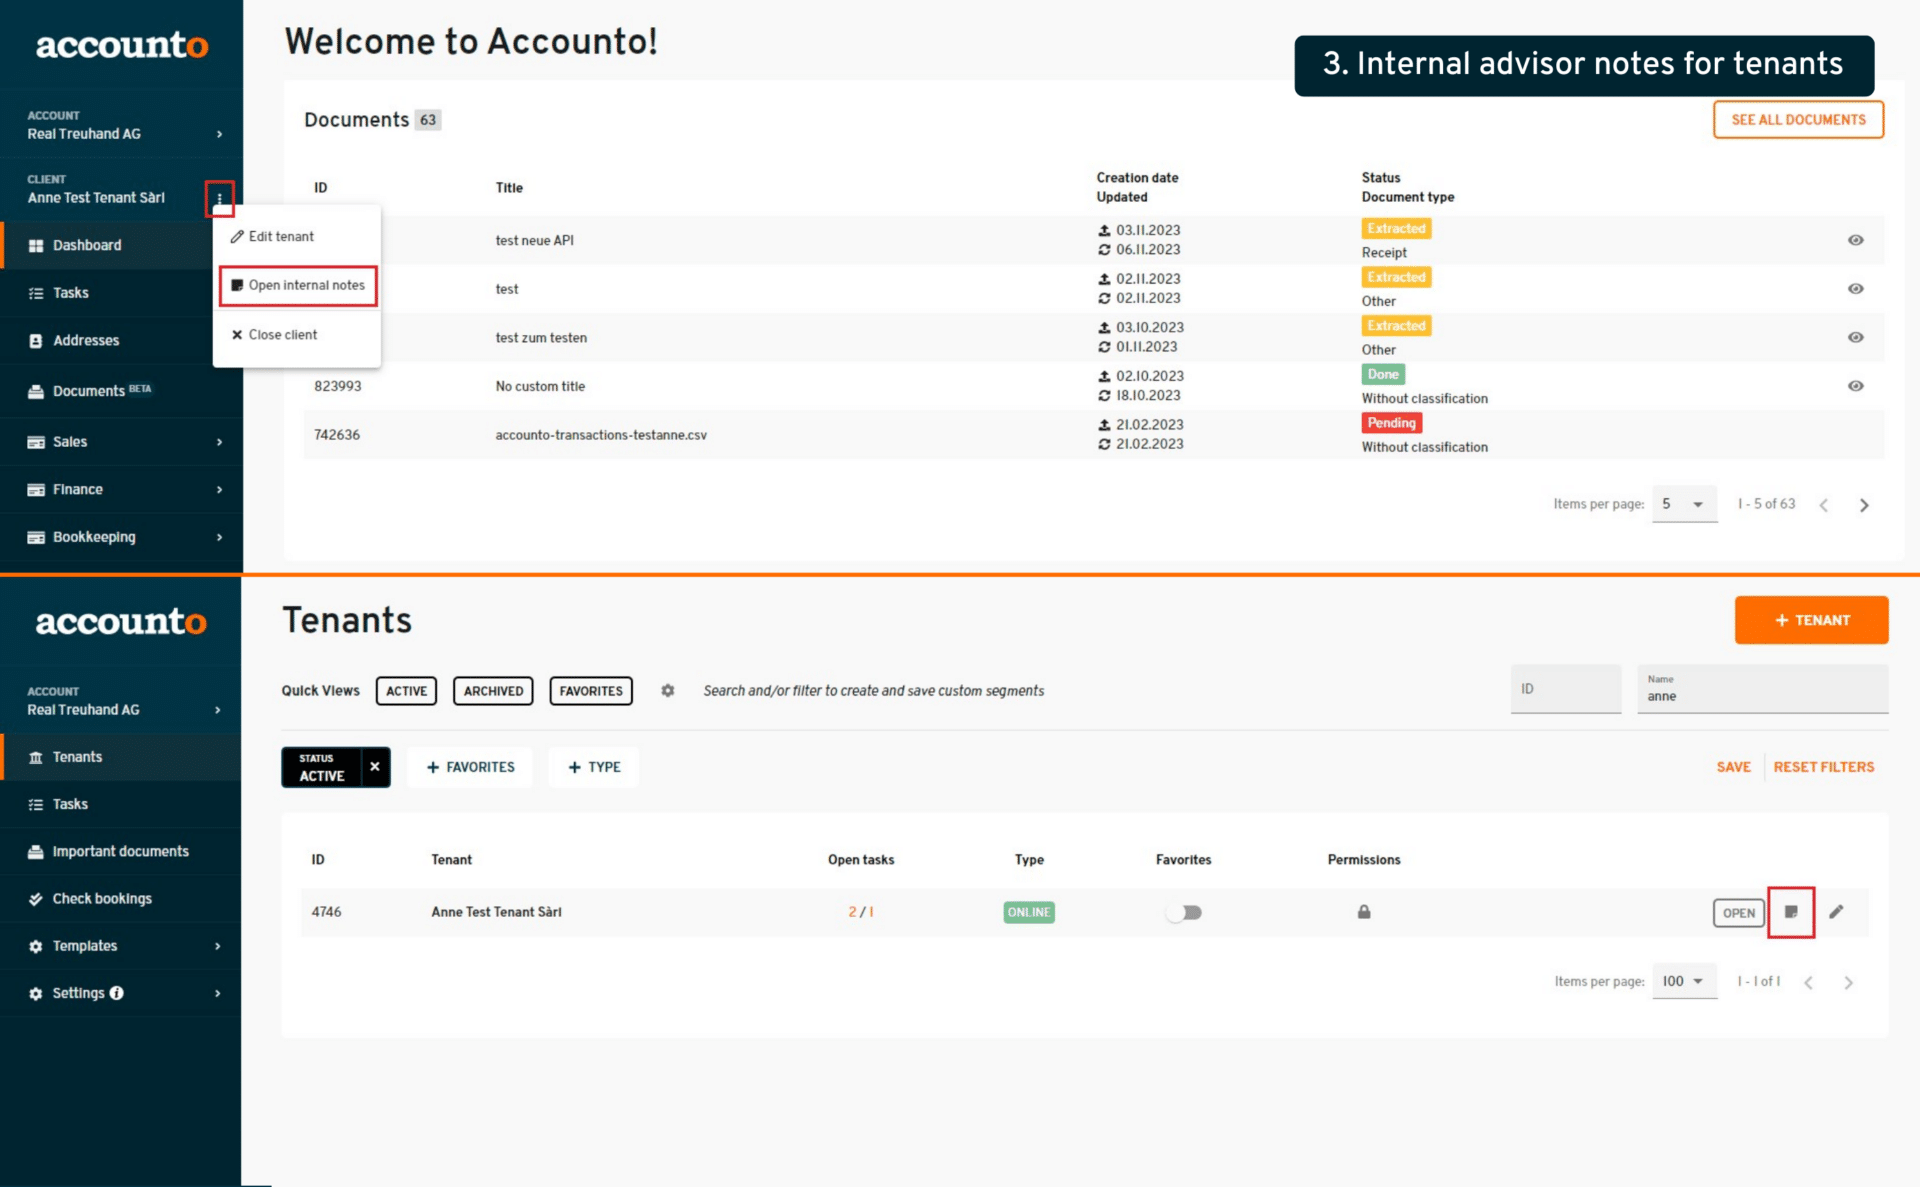This screenshot has width=1920, height=1187.
Task: Click the green Done status badge
Action: tap(1383, 374)
